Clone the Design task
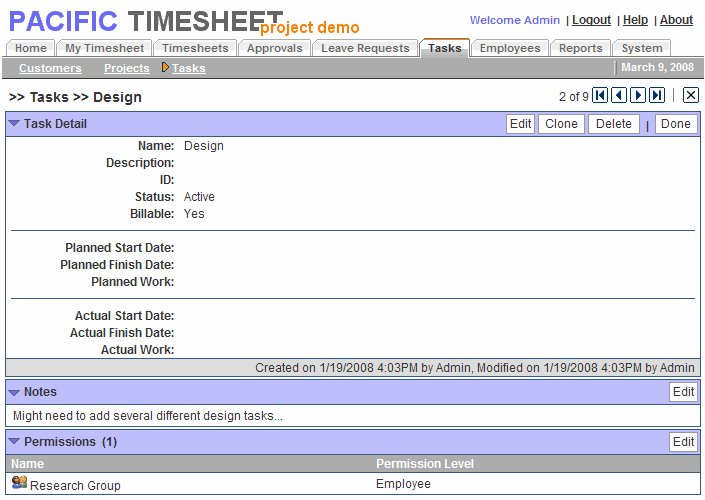The image size is (705, 500). 562,124
